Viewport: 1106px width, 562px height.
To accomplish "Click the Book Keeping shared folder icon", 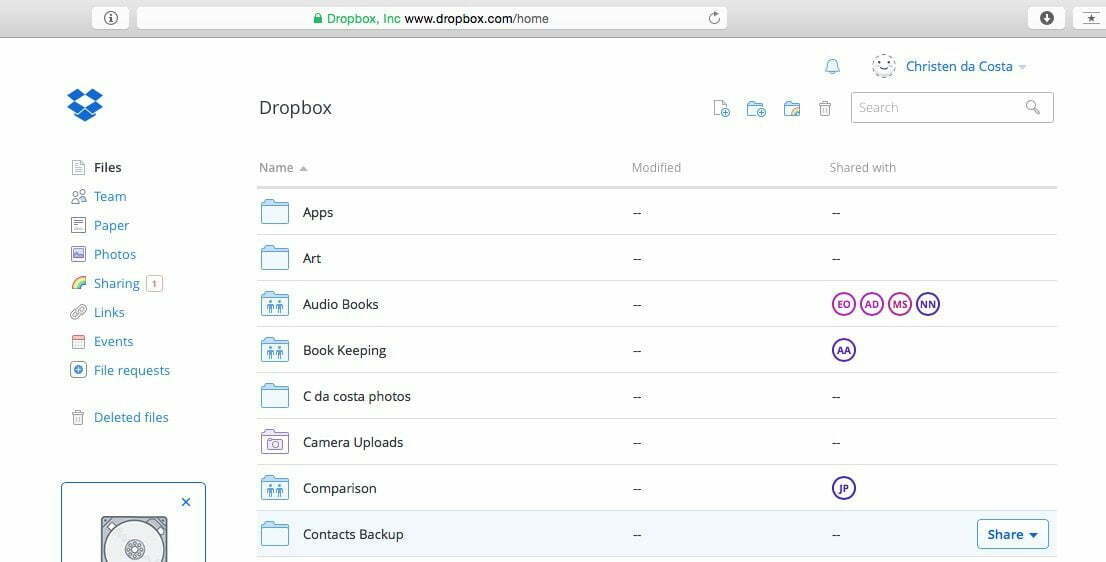I will 275,350.
